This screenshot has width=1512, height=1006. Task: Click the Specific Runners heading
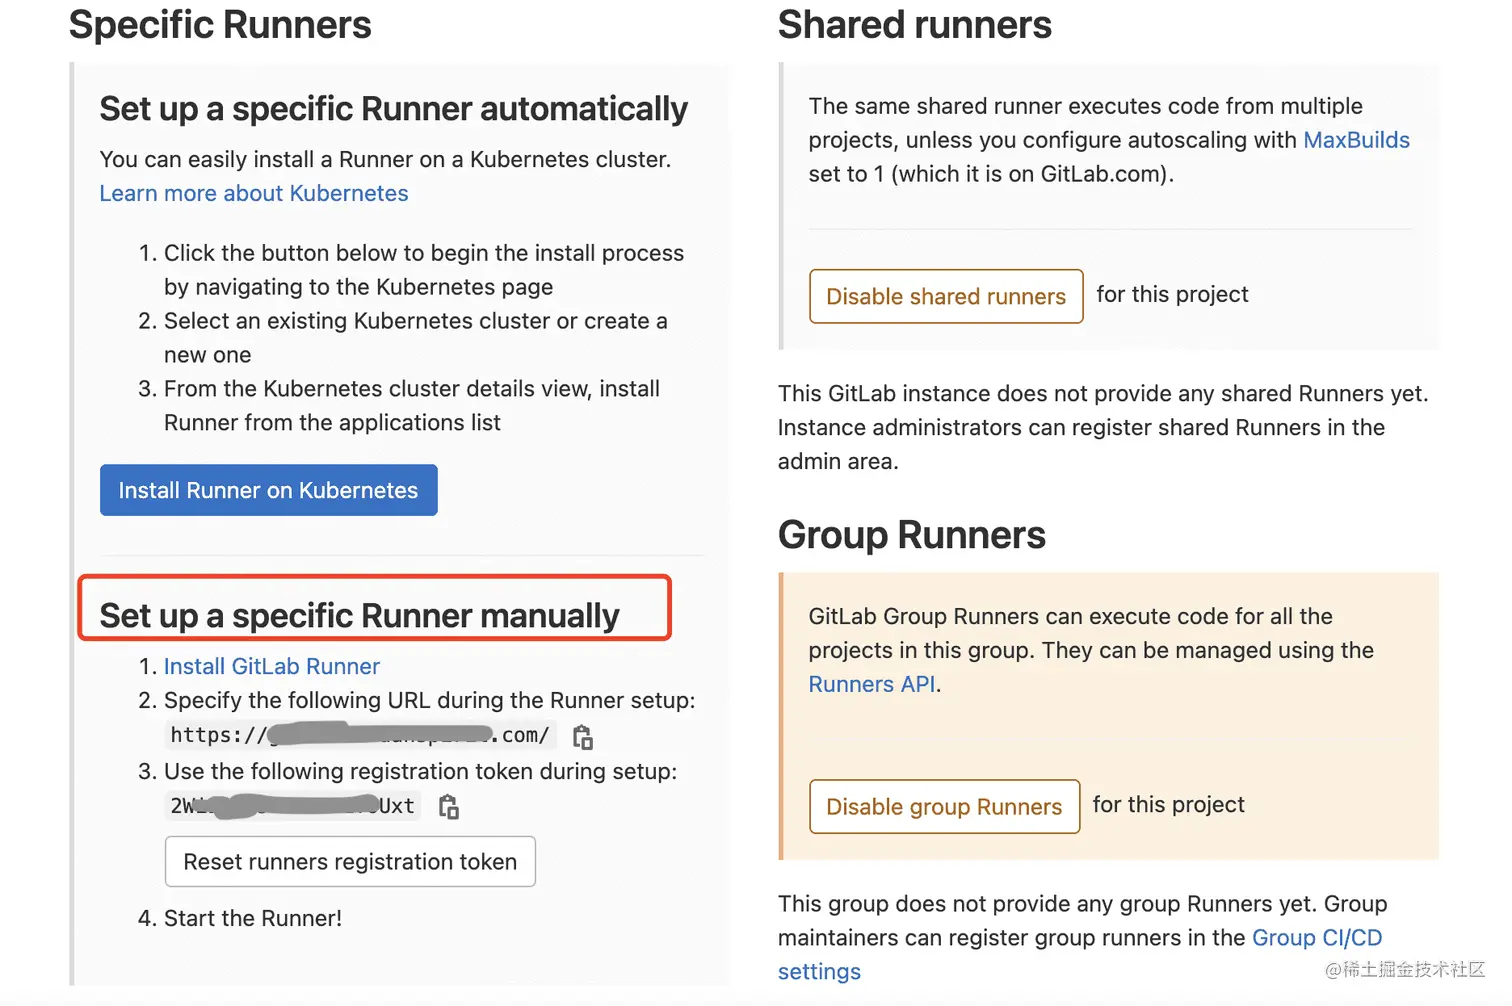220,25
